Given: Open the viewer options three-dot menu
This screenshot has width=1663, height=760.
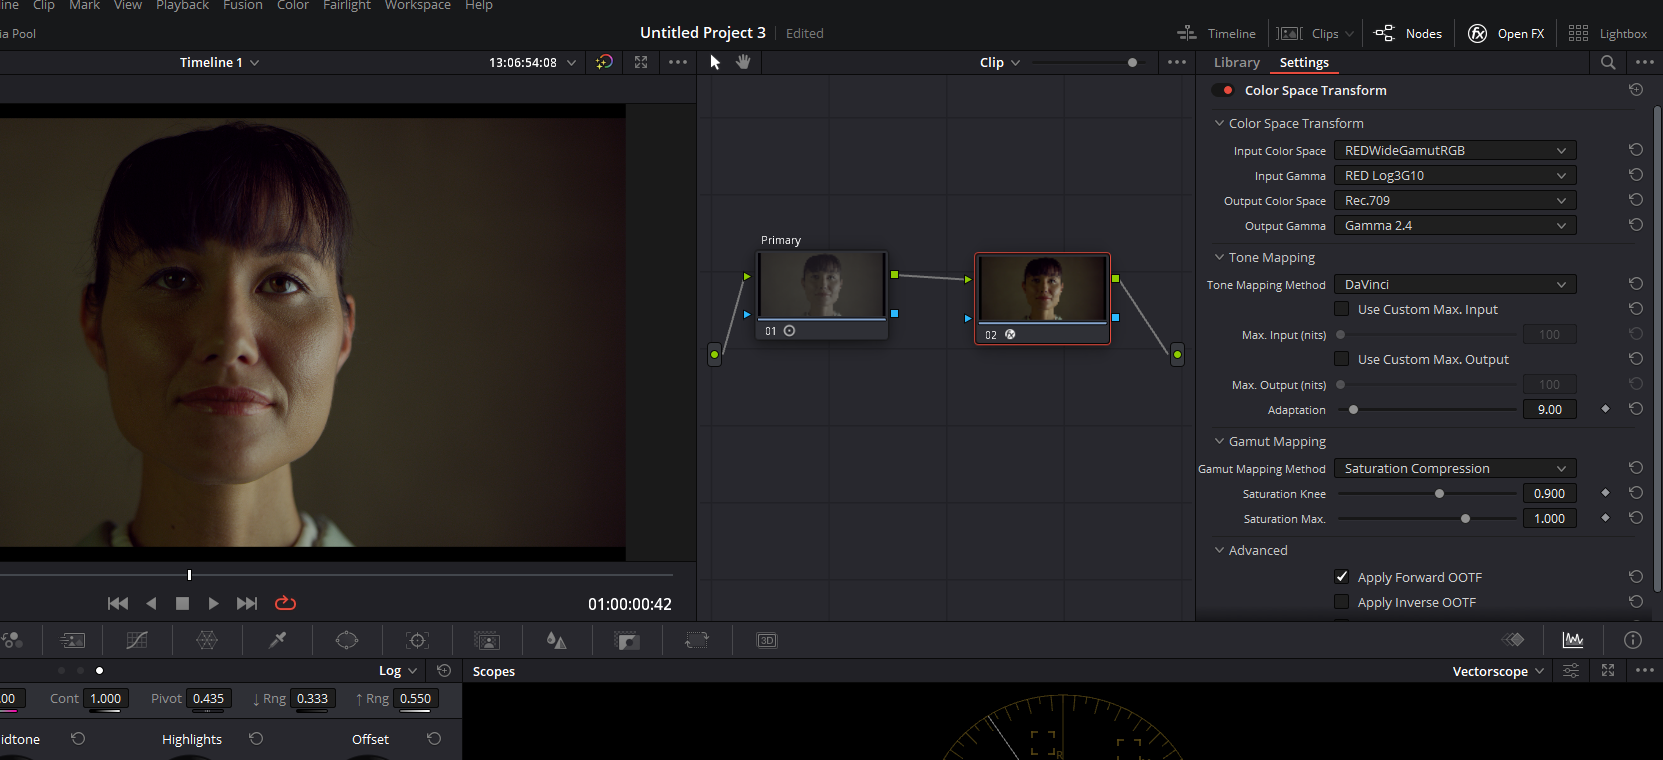Looking at the screenshot, I should tap(678, 62).
